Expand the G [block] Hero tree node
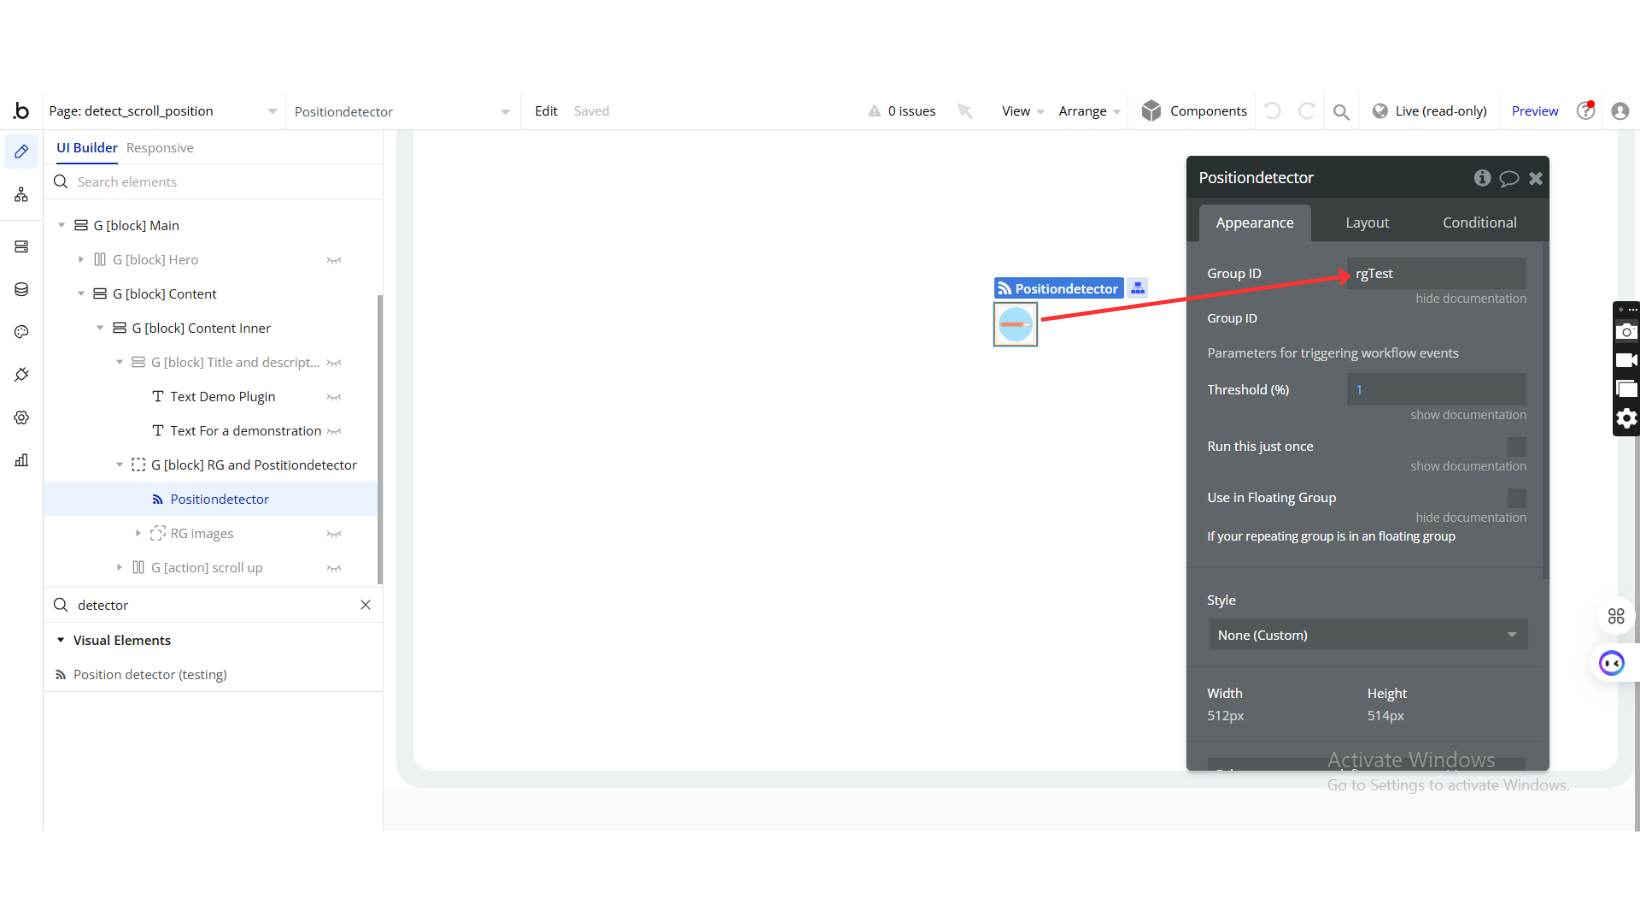The width and height of the screenshot is (1640, 924). click(x=81, y=260)
